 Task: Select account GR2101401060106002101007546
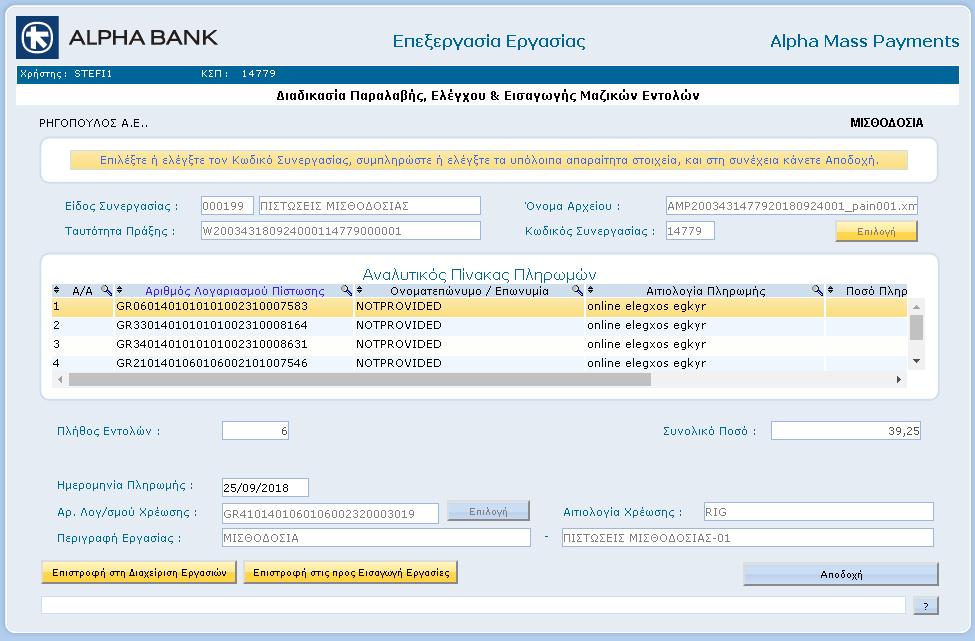pos(211,363)
